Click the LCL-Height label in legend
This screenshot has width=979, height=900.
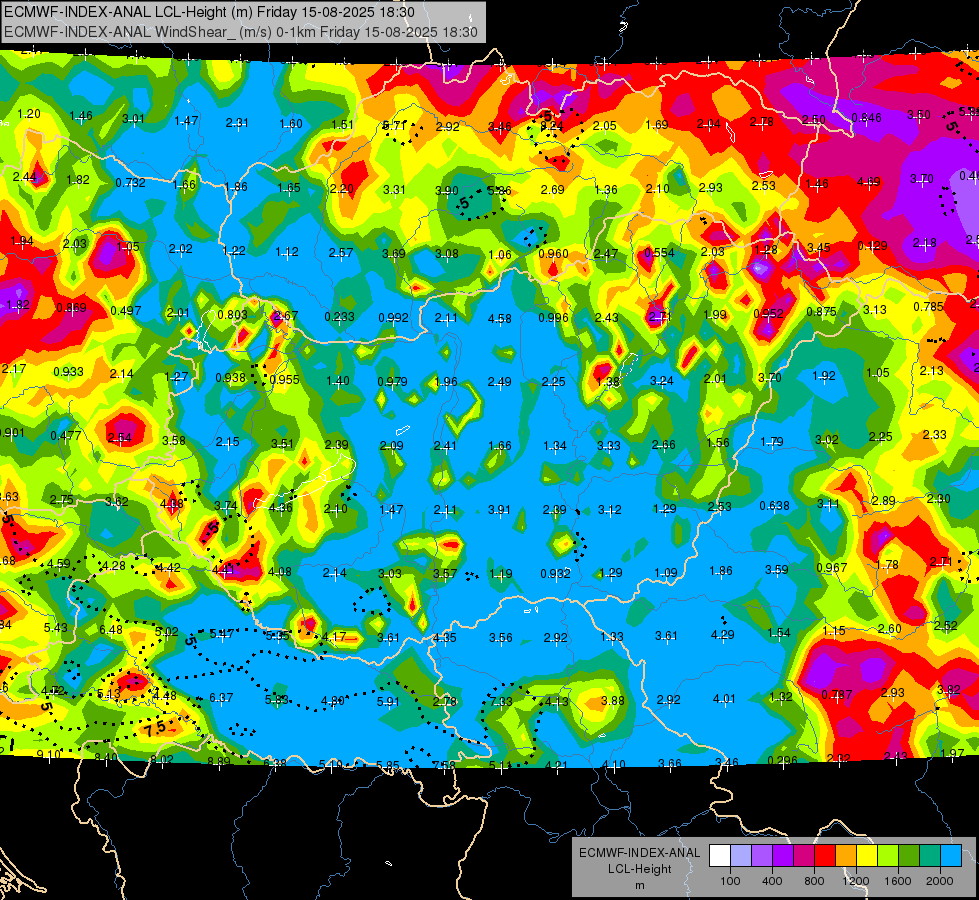(x=639, y=869)
